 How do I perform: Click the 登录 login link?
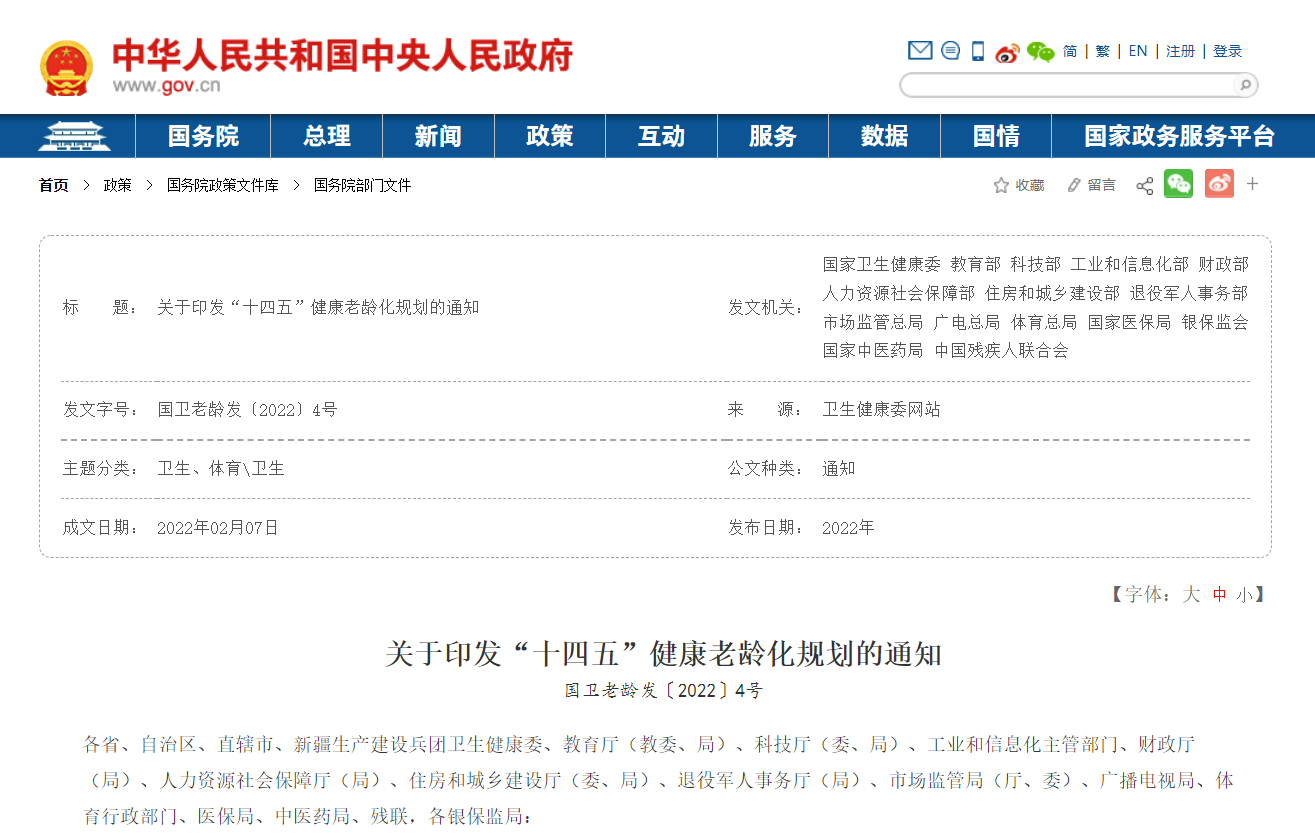pyautogui.click(x=1227, y=51)
